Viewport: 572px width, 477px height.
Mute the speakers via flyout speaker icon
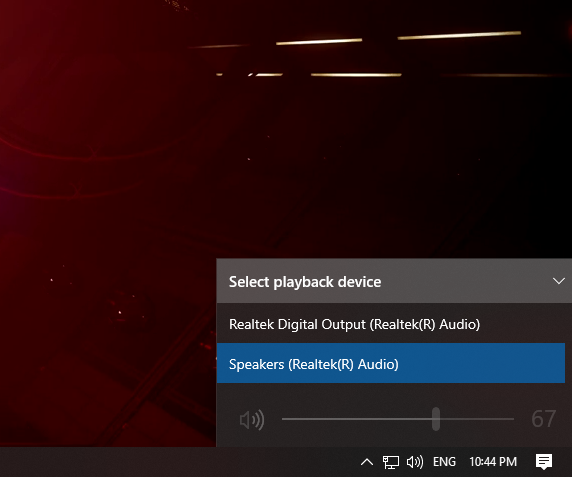252,420
